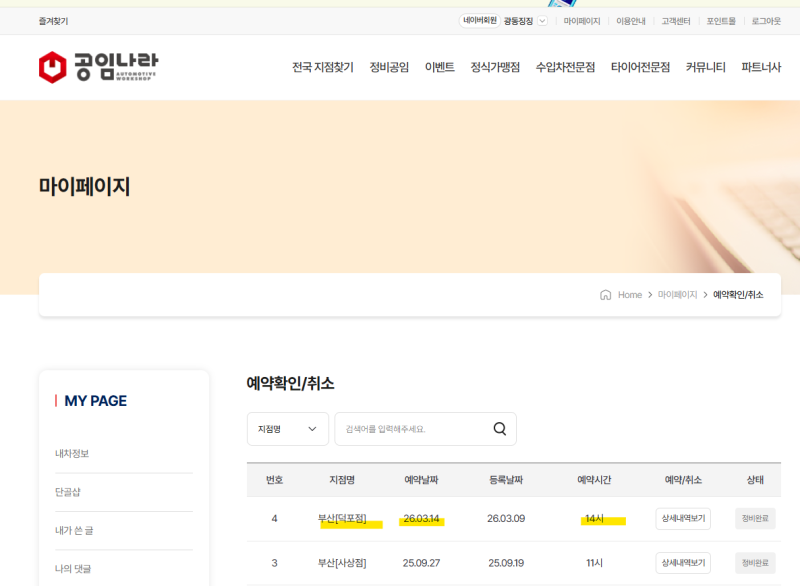The width and height of the screenshot is (800, 586).
Task: Open 이용안내 link
Action: (x=631, y=21)
